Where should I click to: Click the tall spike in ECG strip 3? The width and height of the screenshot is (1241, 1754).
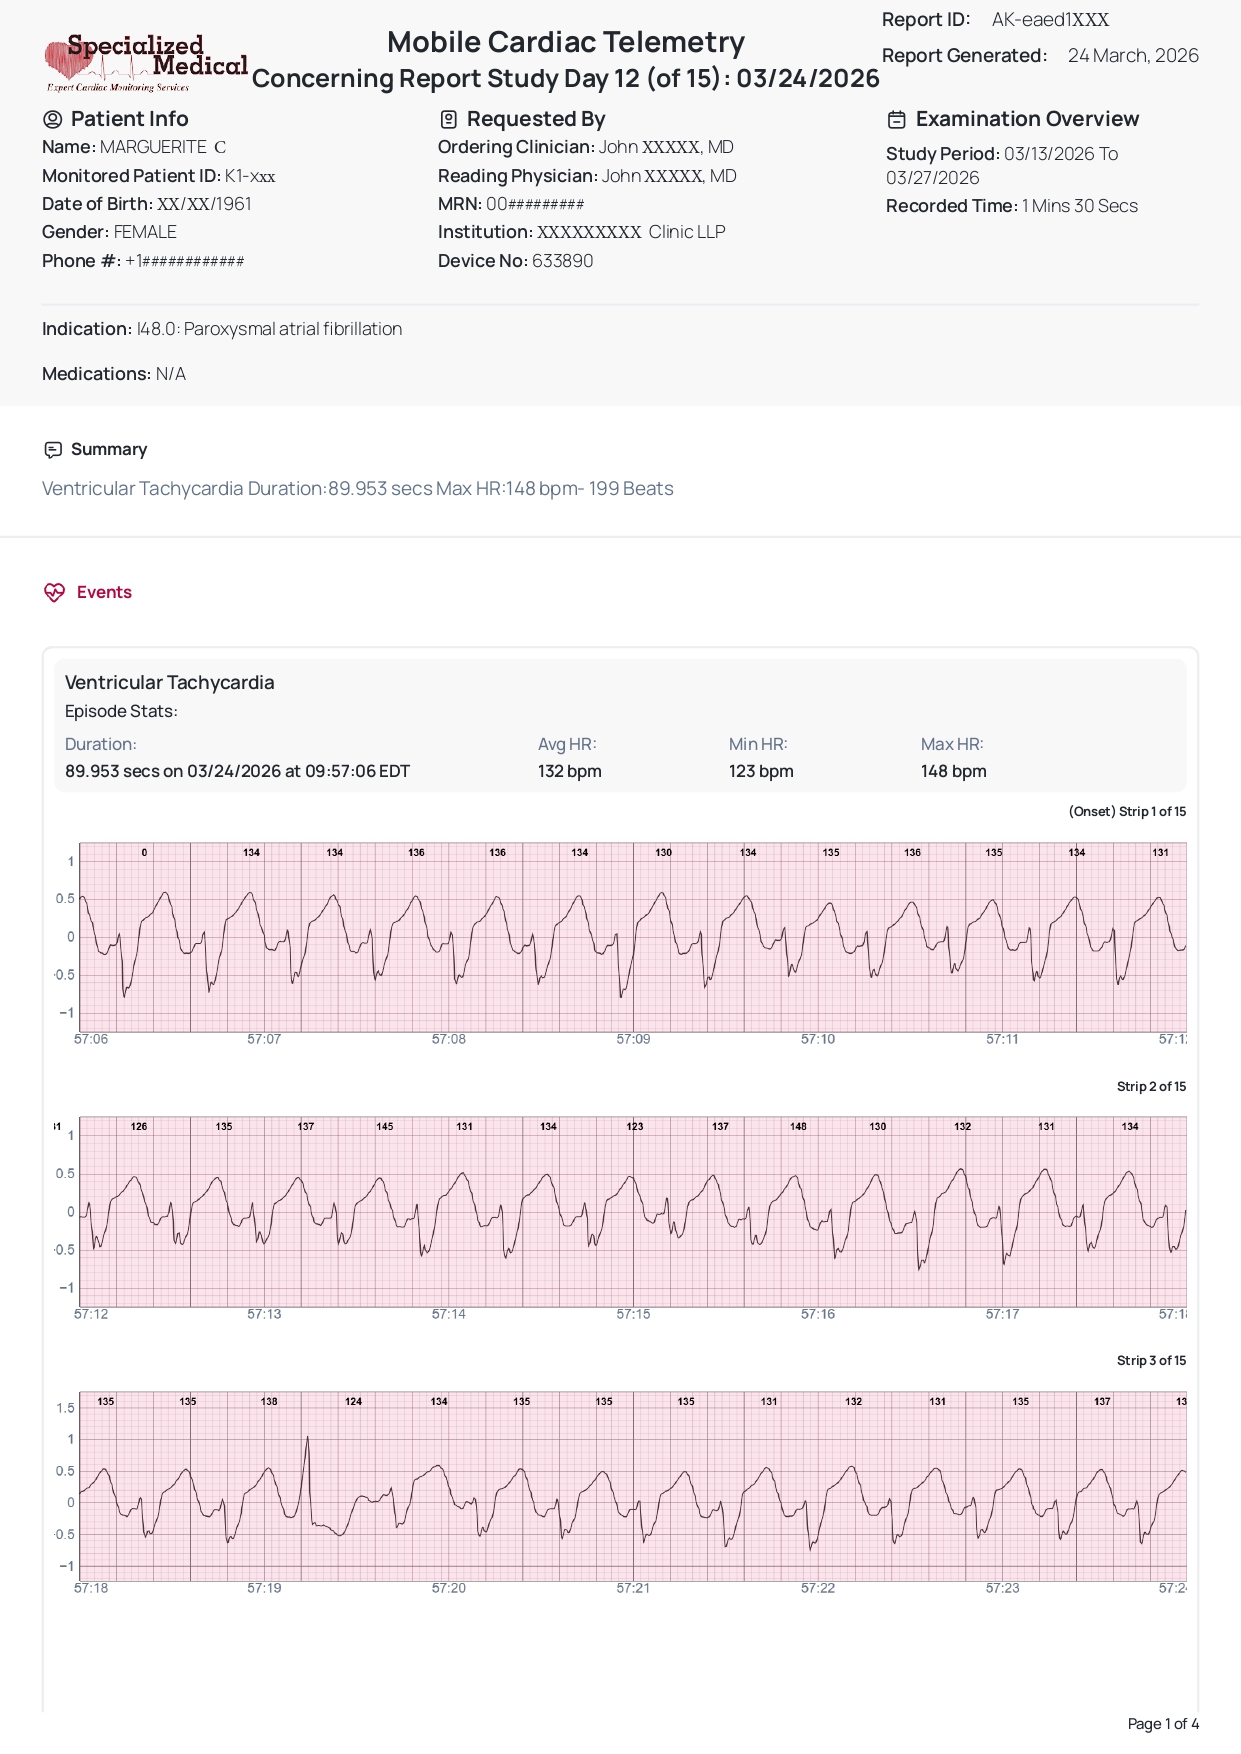[x=307, y=1442]
